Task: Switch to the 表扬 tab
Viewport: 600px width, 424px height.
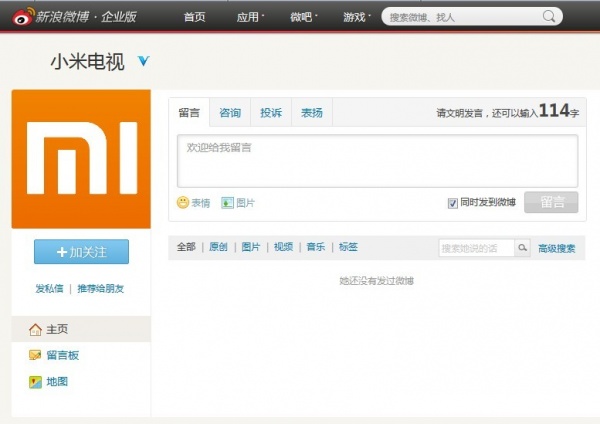Action: (x=312, y=113)
